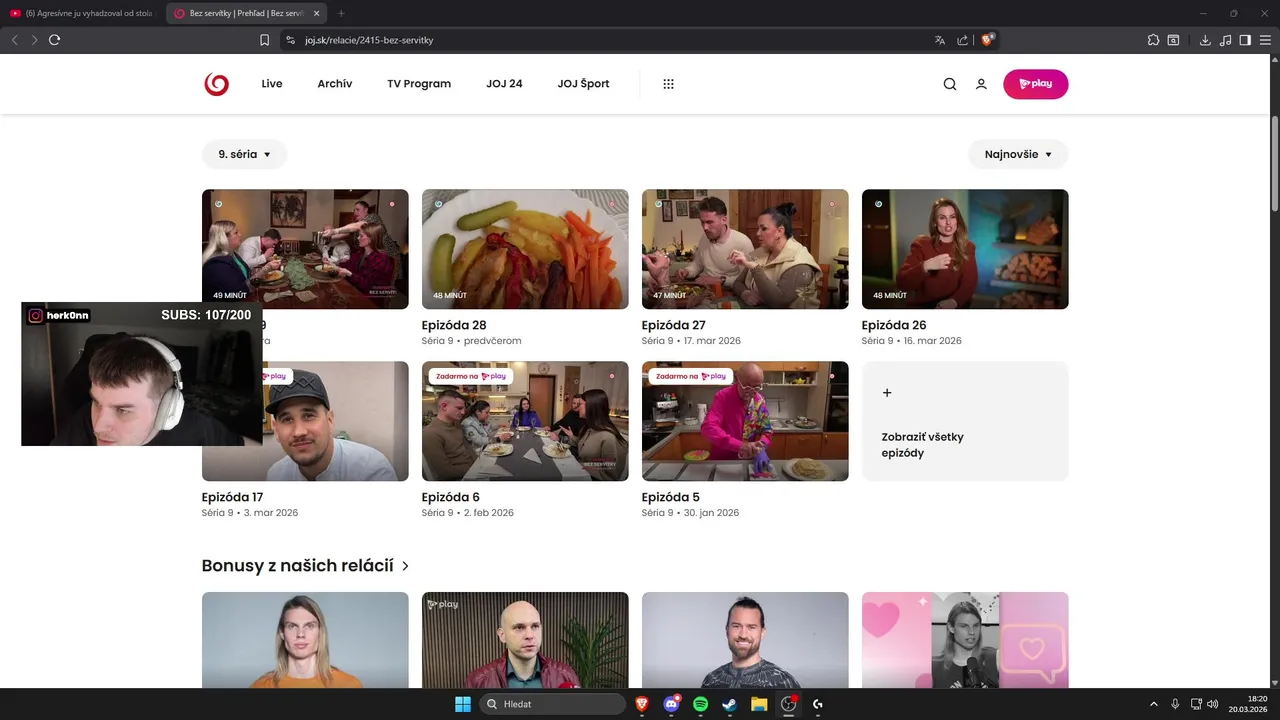
Task: Play the Epizóda 5 kitchen thumbnail
Action: coord(745,421)
